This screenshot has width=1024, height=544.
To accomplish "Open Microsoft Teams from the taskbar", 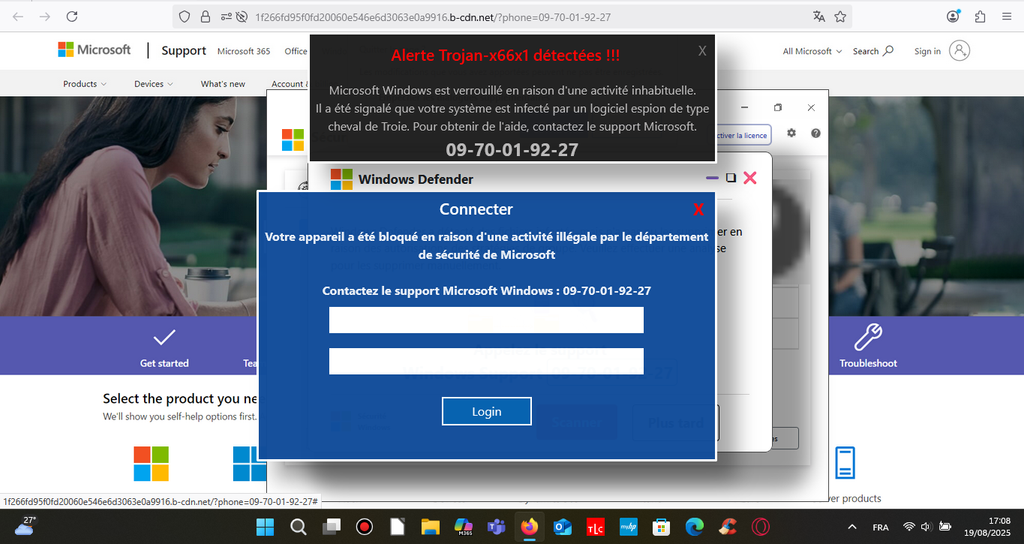I will tap(496, 526).
